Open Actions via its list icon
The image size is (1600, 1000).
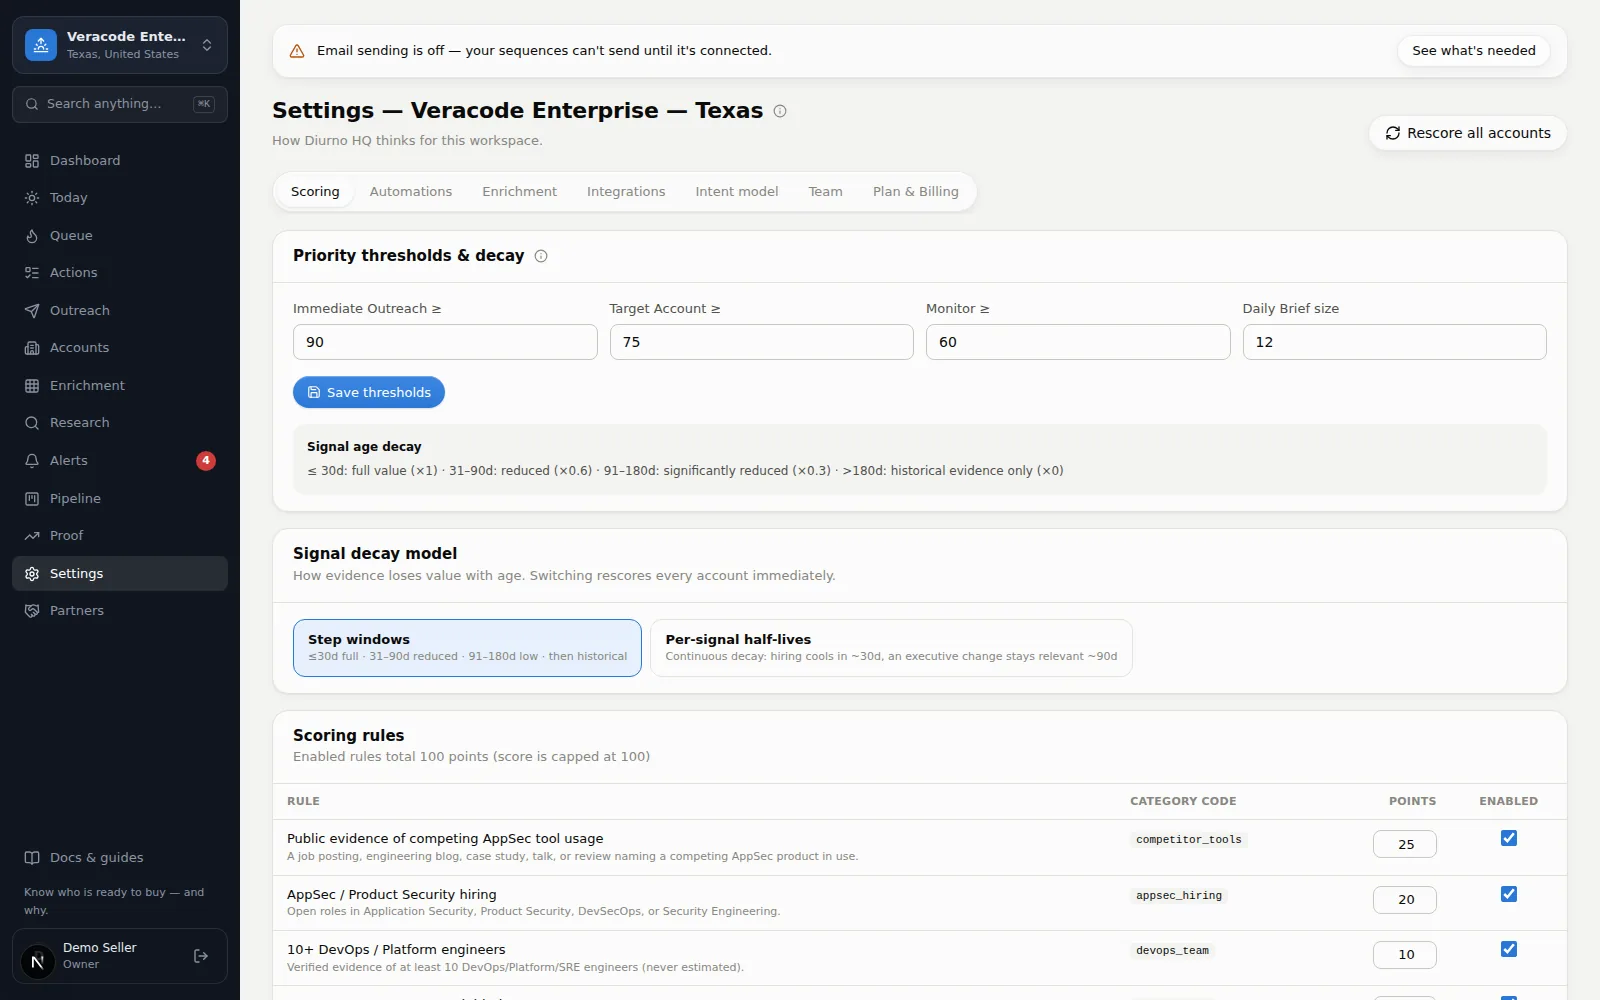[32, 273]
